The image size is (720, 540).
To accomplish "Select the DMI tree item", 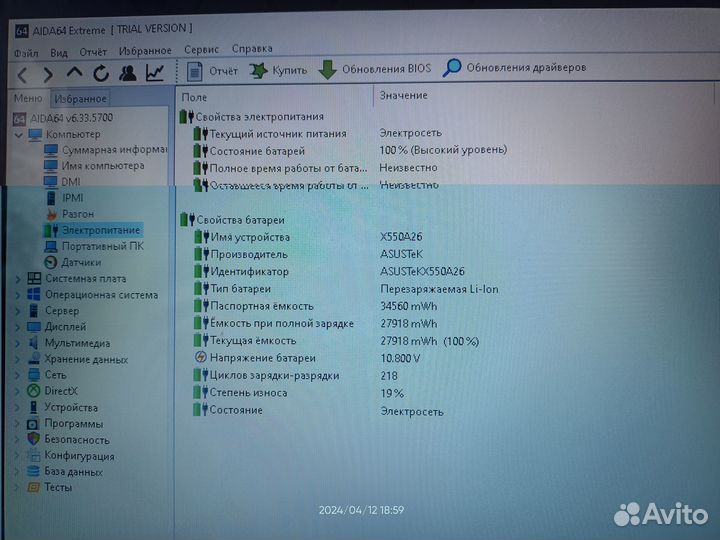I will click(x=62, y=182).
